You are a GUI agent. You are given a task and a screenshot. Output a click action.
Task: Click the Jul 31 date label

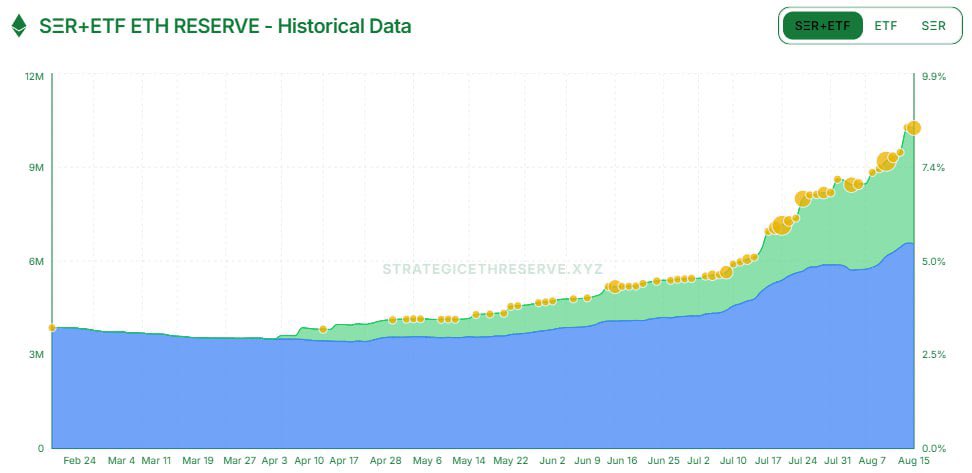(x=838, y=461)
